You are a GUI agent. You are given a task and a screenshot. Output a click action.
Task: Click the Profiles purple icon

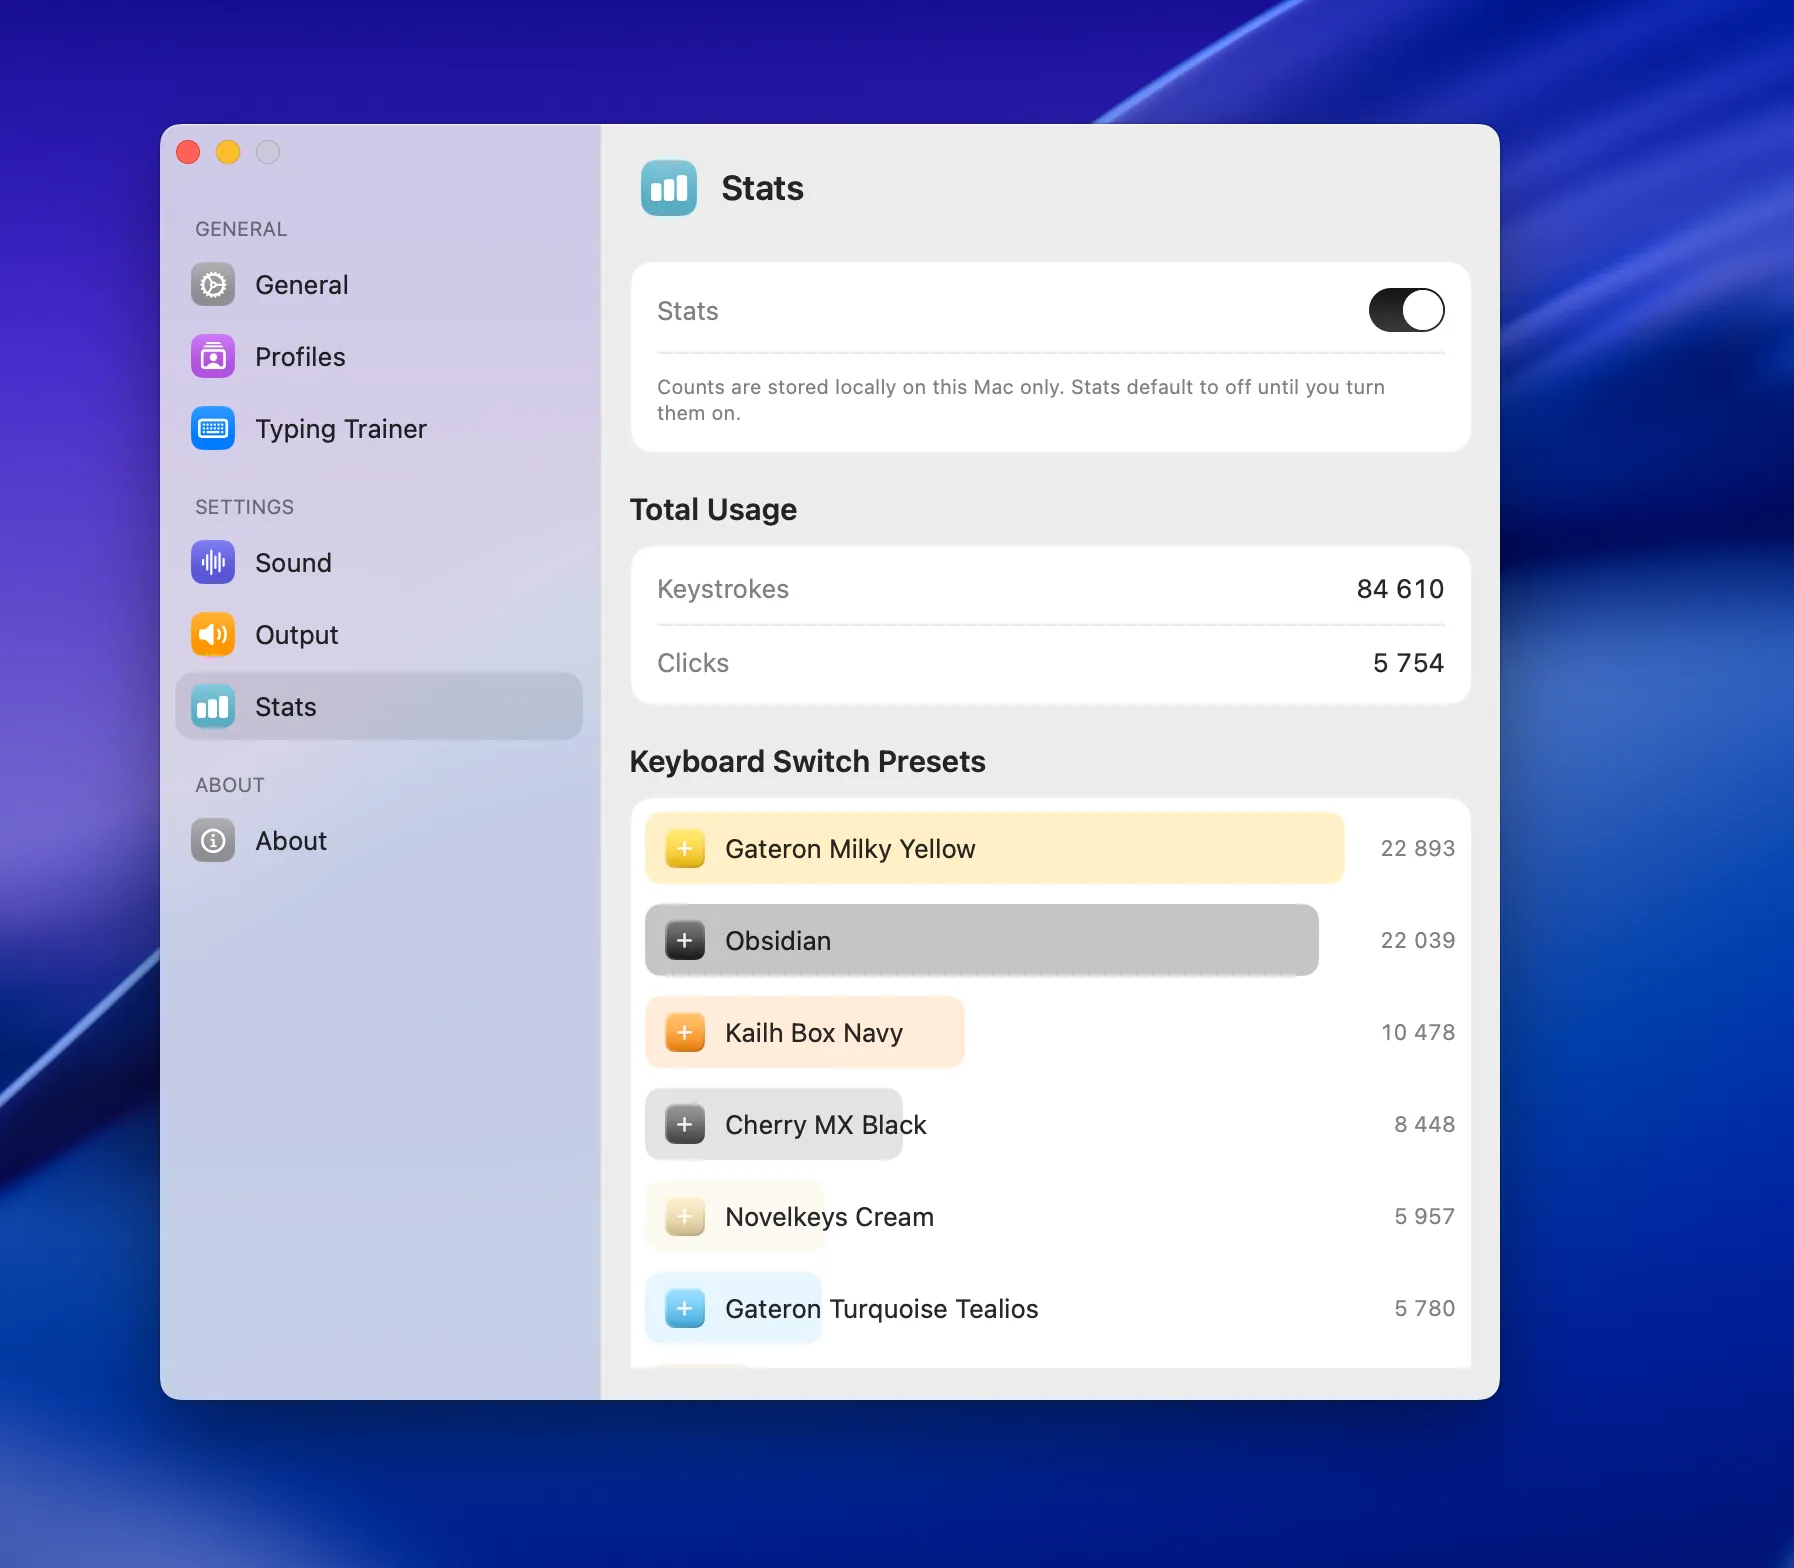pos(213,357)
